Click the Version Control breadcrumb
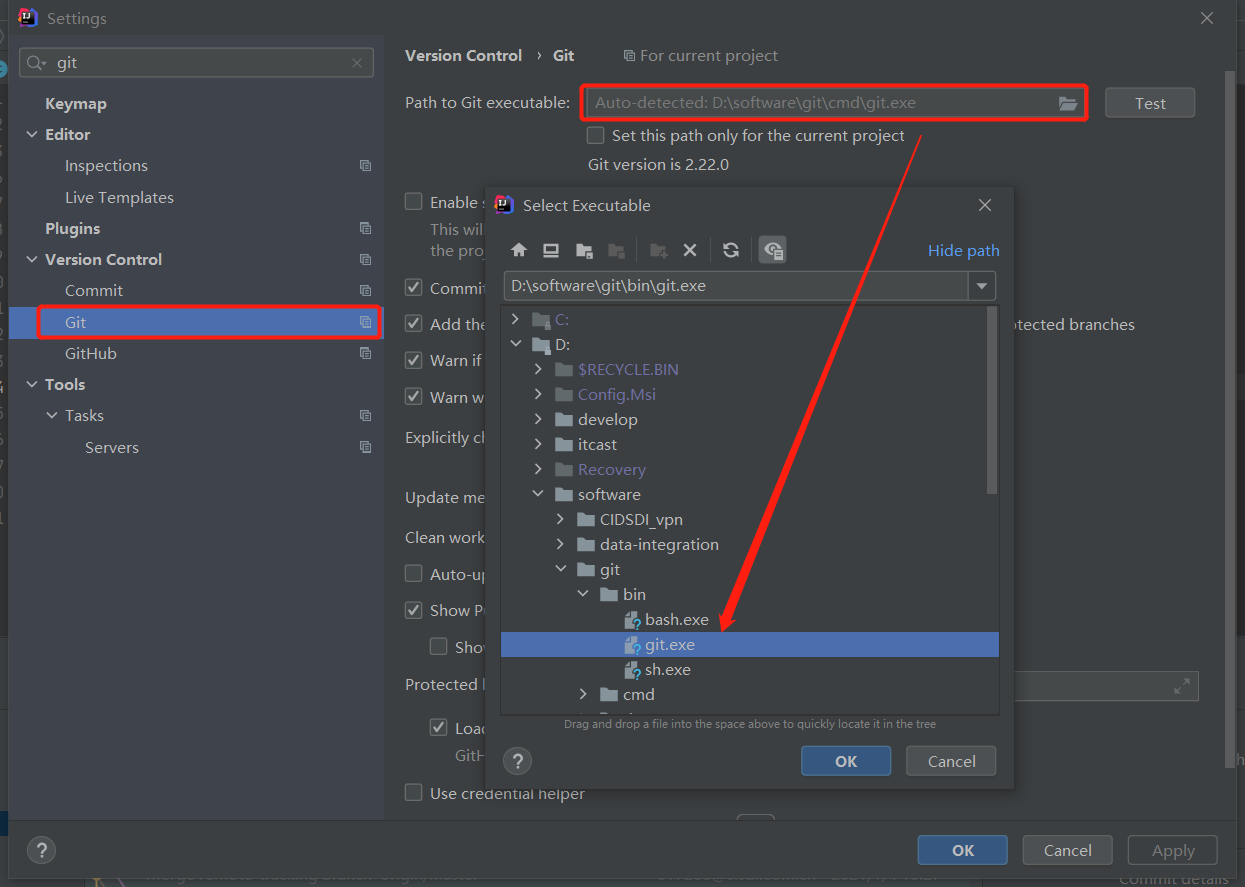The image size is (1245, 887). coord(463,56)
